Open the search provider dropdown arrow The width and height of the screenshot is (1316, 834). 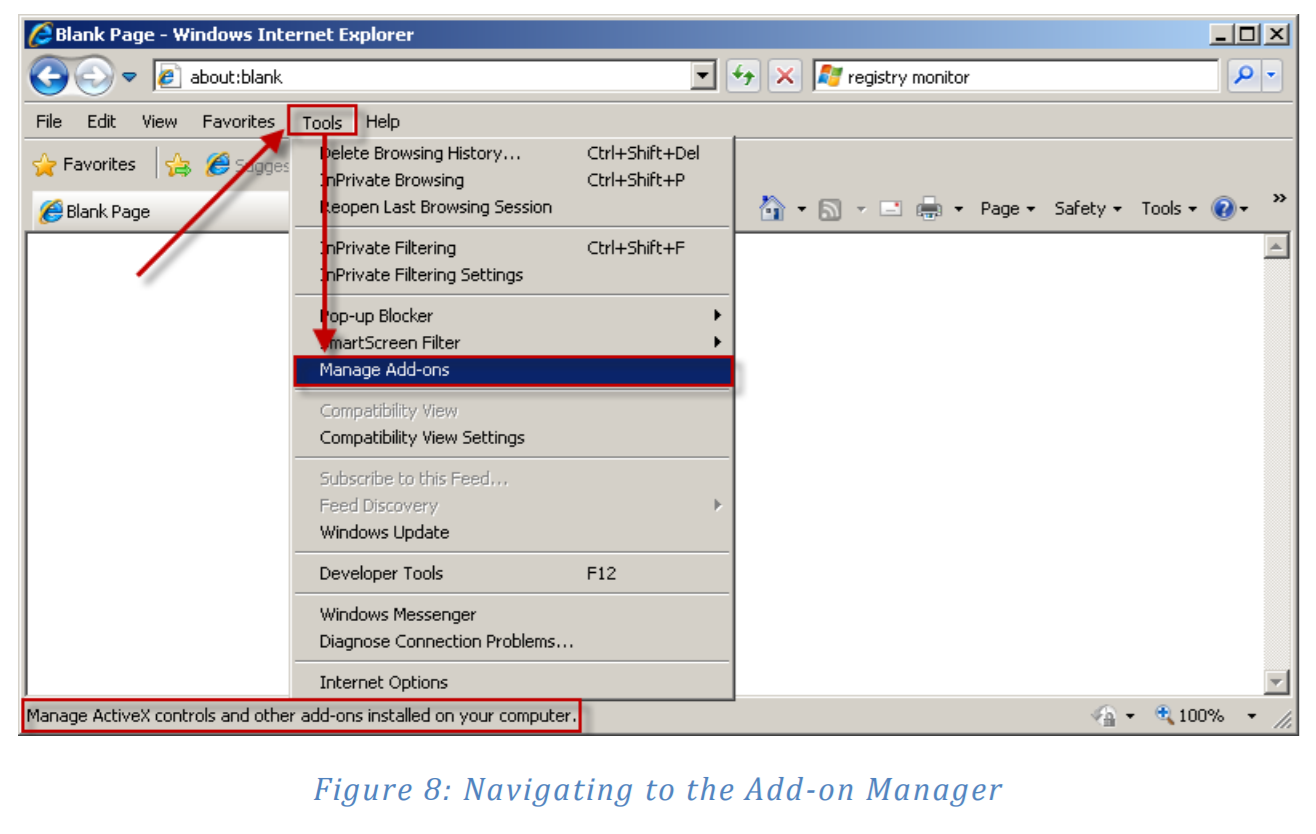[x=1271, y=76]
